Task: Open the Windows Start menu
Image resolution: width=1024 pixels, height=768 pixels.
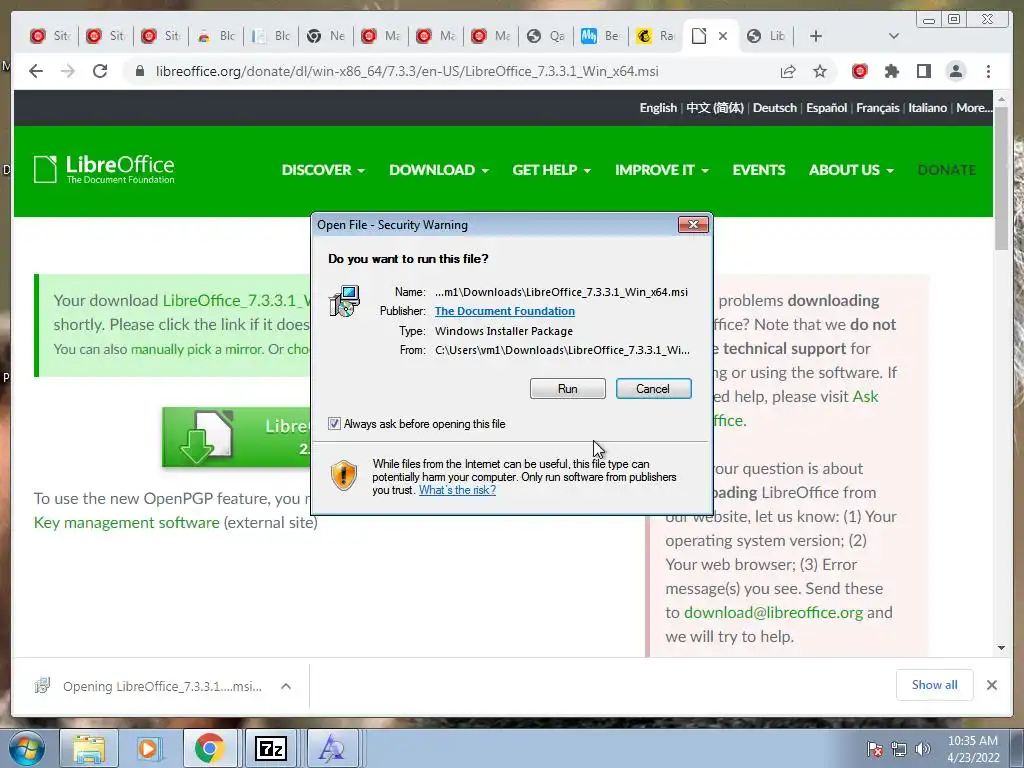Action: click(27, 749)
